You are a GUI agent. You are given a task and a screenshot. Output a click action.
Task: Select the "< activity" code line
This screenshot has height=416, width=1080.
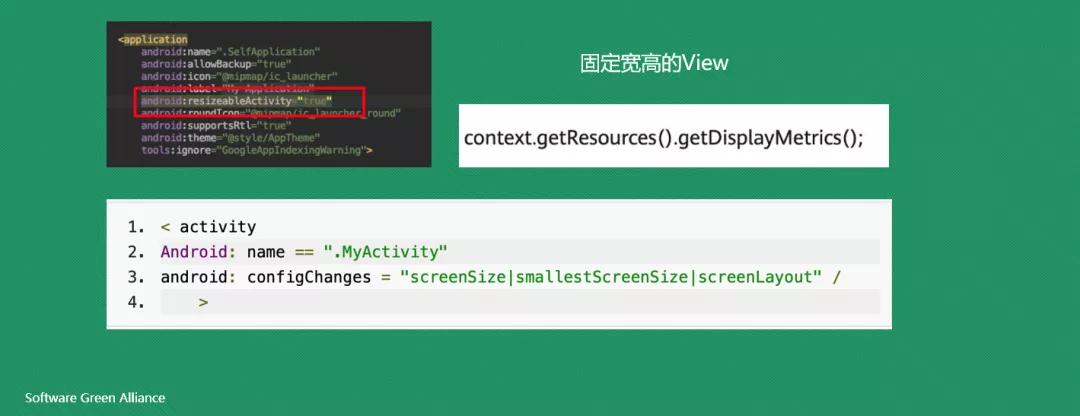208,227
